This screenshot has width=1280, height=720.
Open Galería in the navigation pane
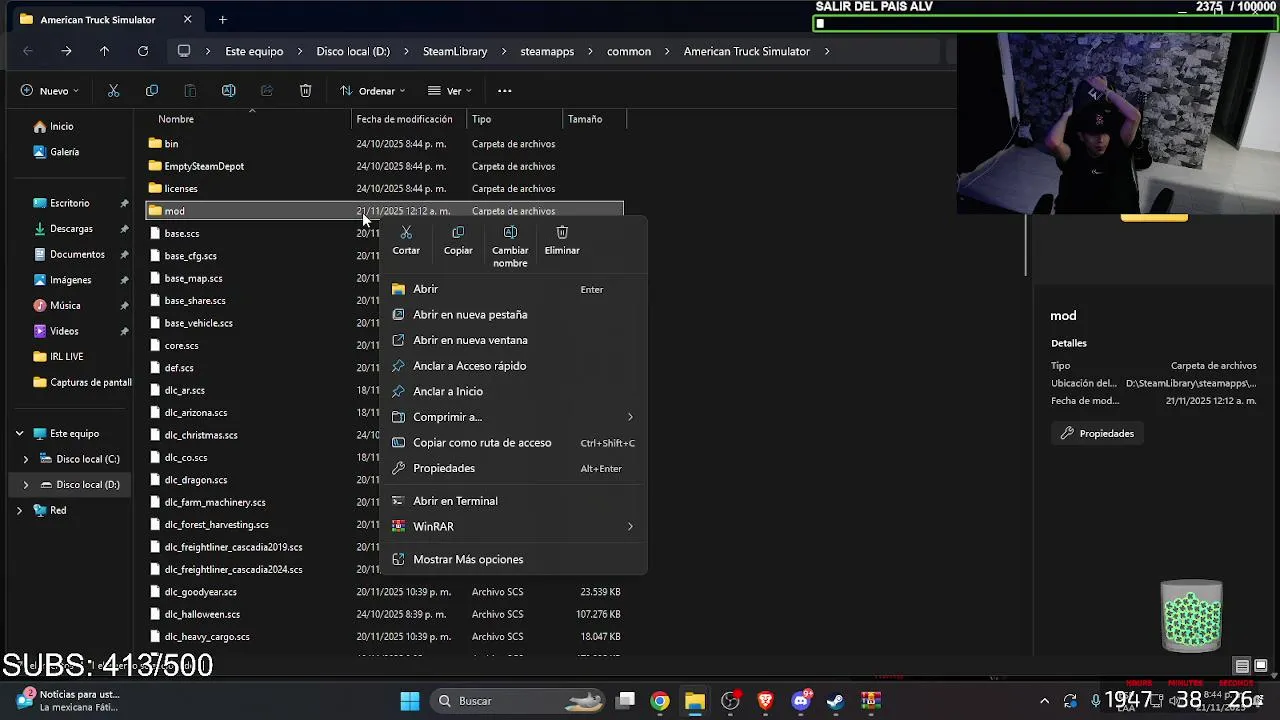click(64, 152)
